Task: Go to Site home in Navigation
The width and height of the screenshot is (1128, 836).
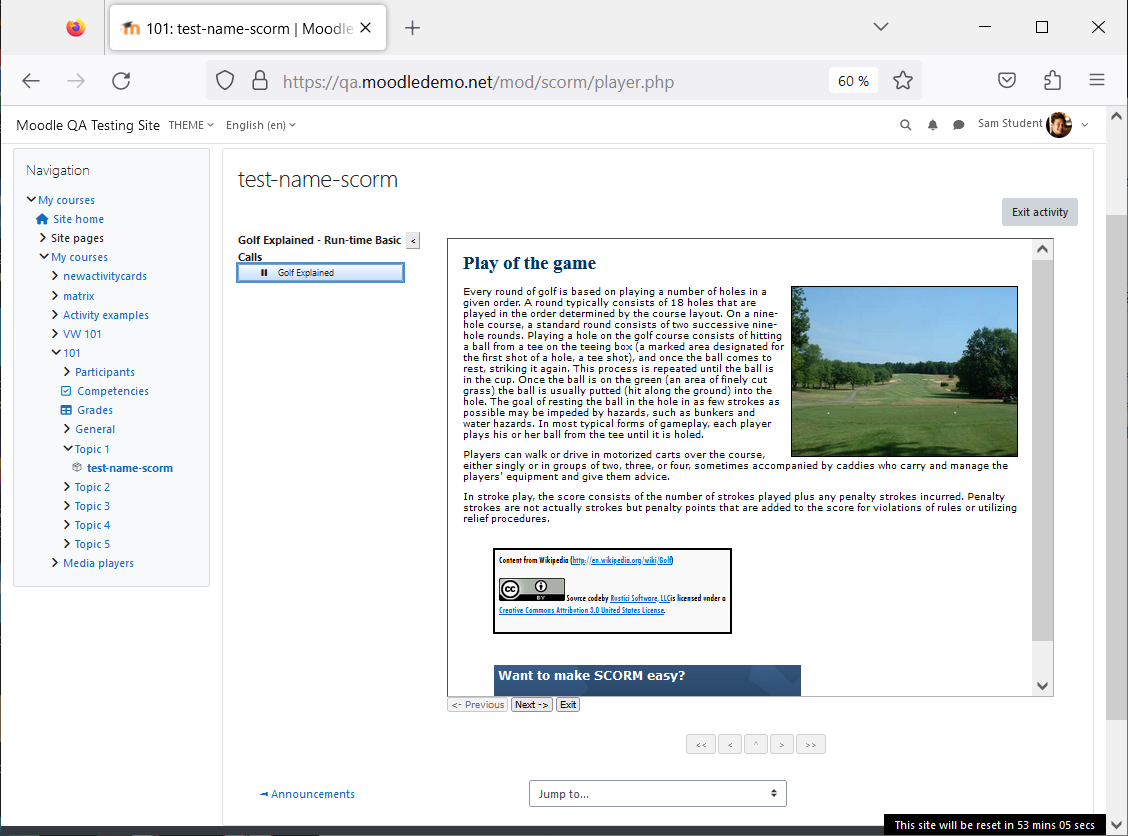Action: (x=78, y=219)
